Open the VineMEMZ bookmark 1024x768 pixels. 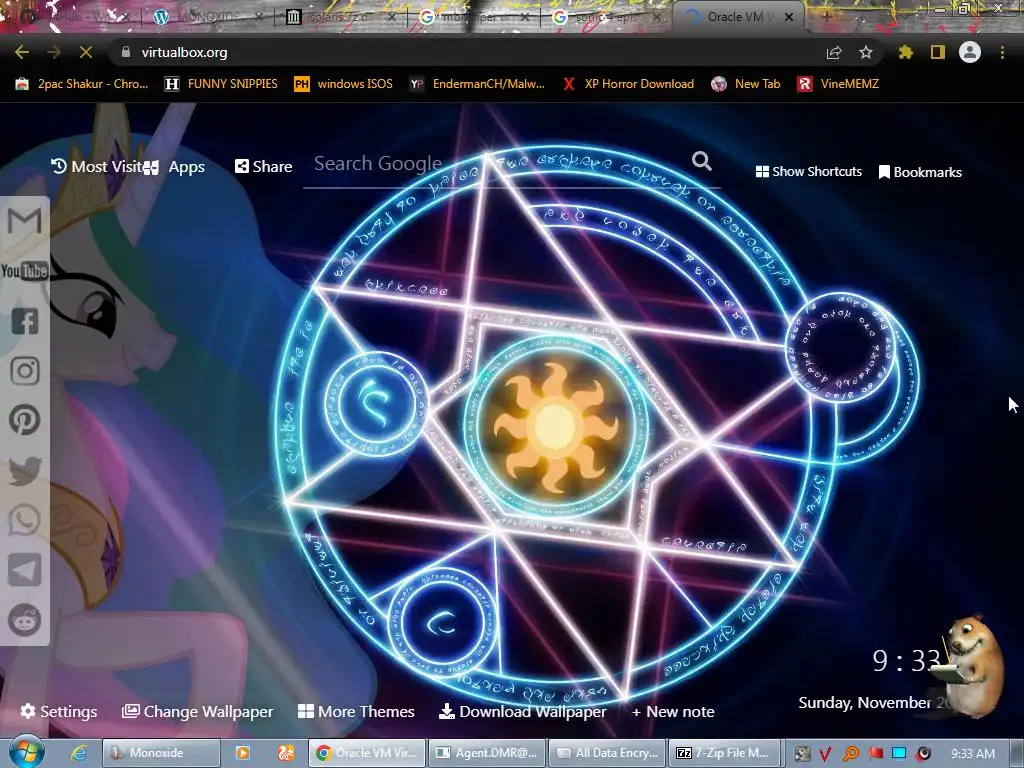838,84
